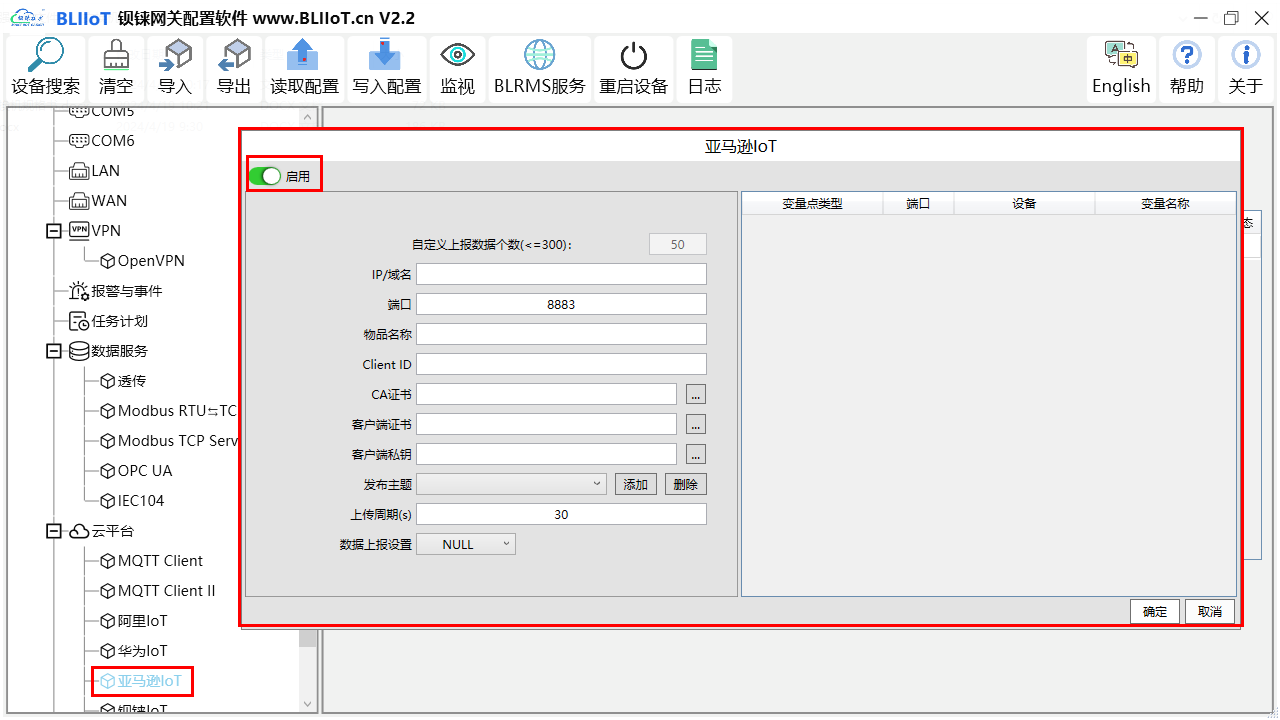Collapse the 云平台 cloud platform node

click(54, 531)
